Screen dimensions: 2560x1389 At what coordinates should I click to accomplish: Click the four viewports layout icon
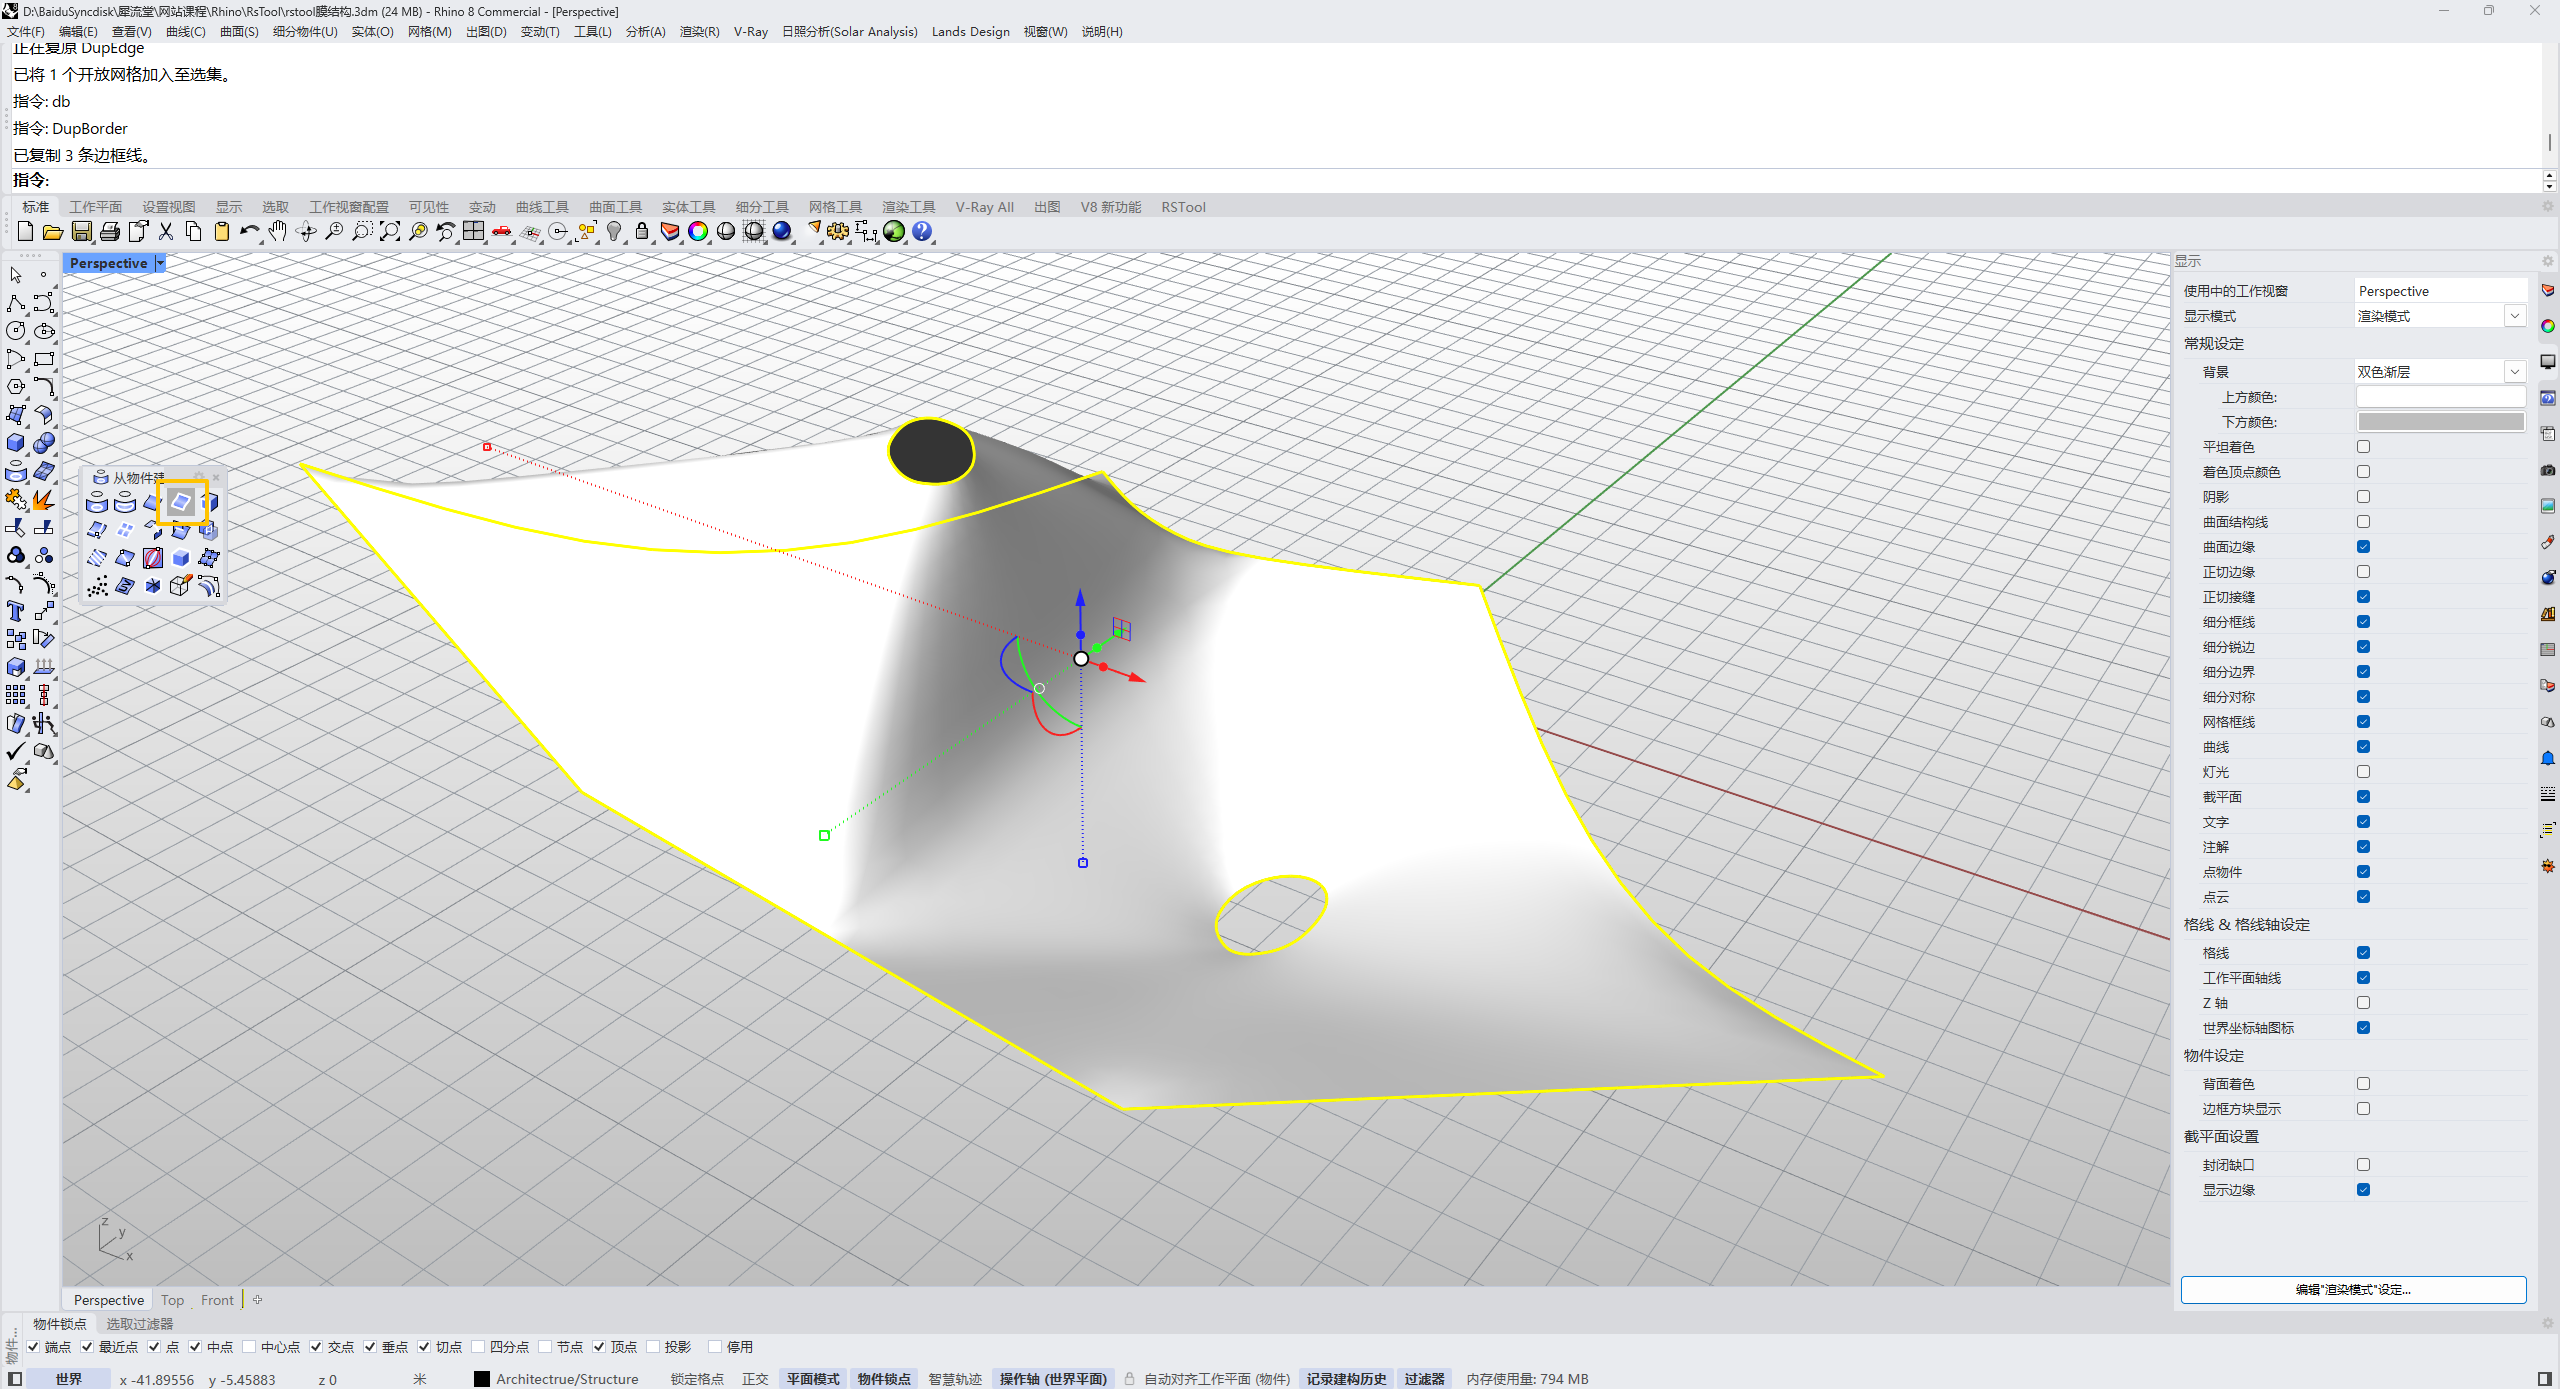[473, 232]
